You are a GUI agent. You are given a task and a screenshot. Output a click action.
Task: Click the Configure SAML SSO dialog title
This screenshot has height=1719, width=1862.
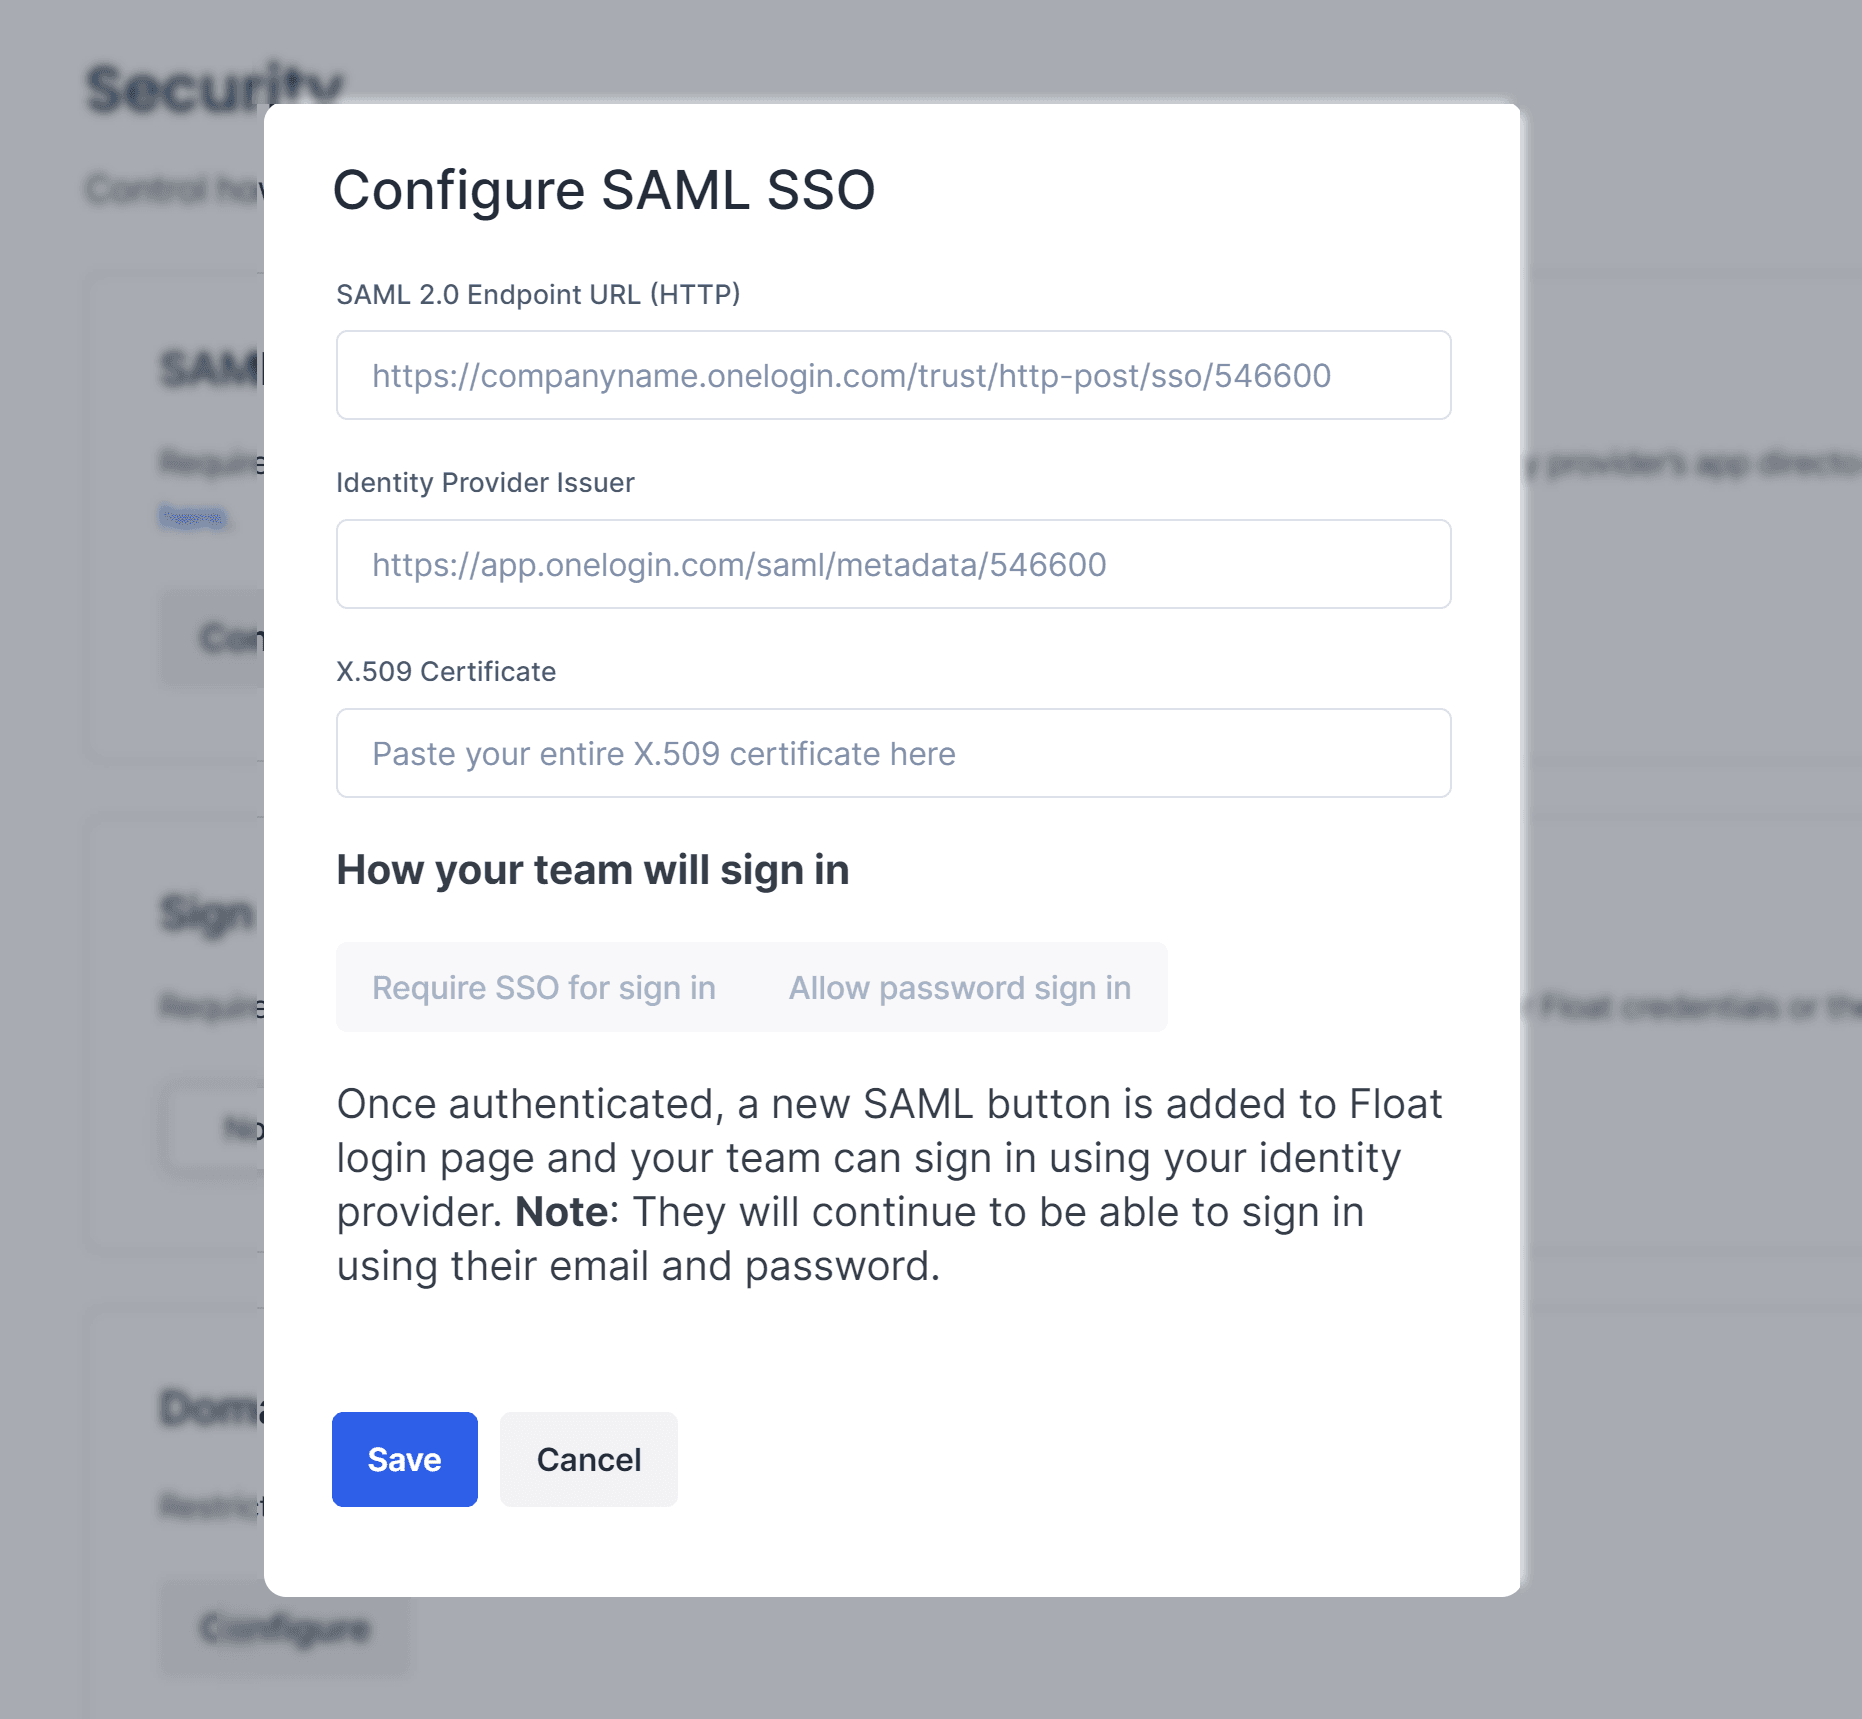coord(603,190)
